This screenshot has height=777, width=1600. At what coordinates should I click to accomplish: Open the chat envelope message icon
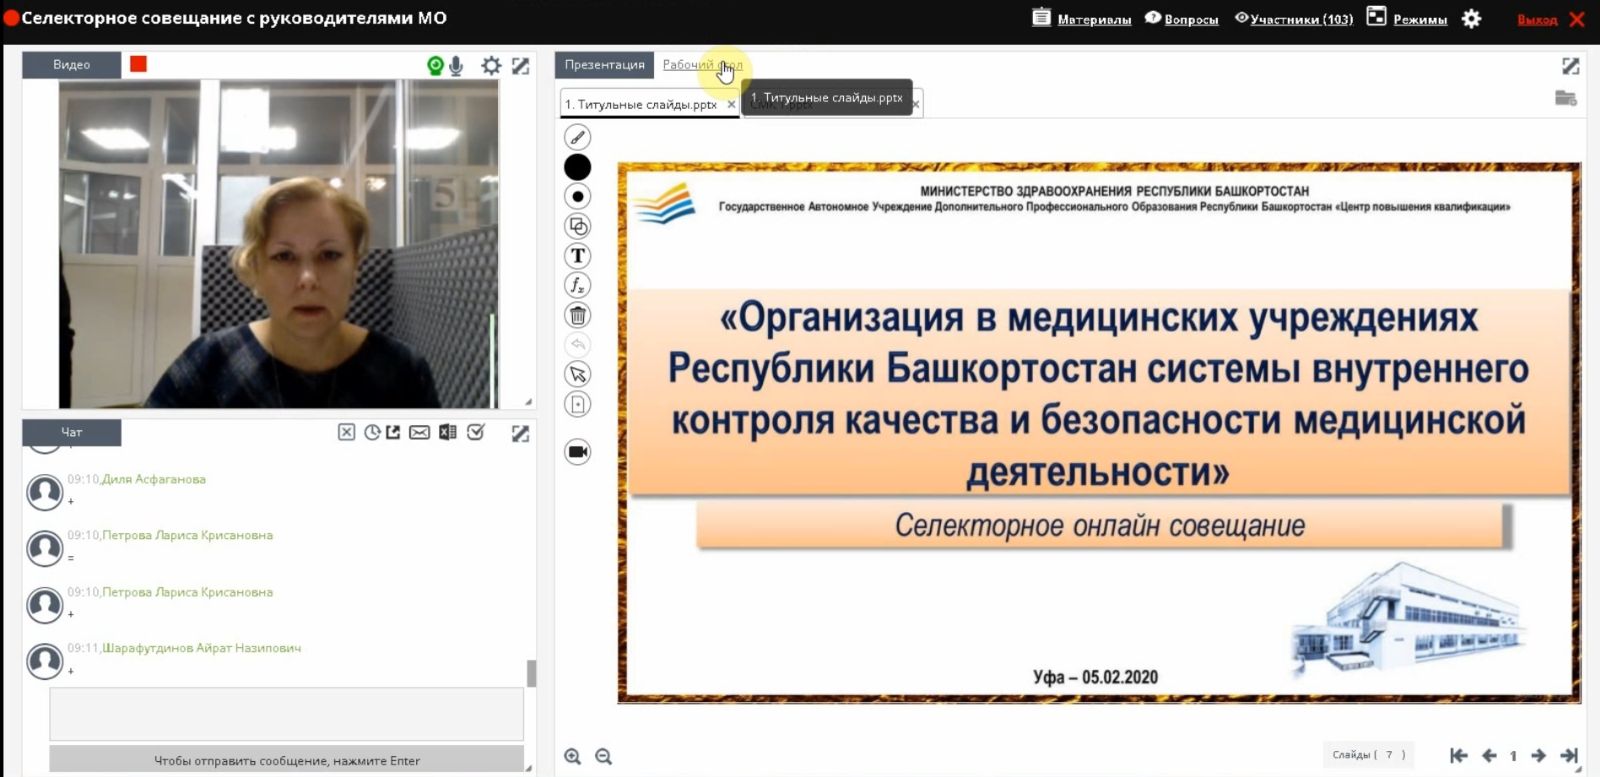pos(420,432)
